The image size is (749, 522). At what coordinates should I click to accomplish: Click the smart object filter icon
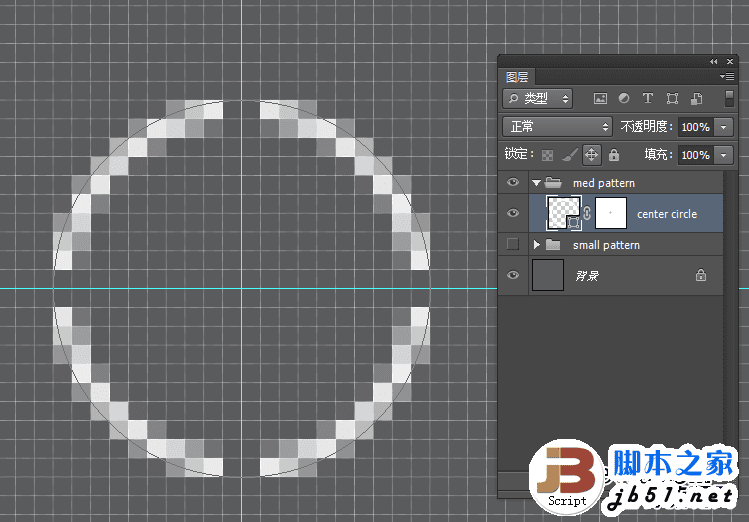(695, 99)
